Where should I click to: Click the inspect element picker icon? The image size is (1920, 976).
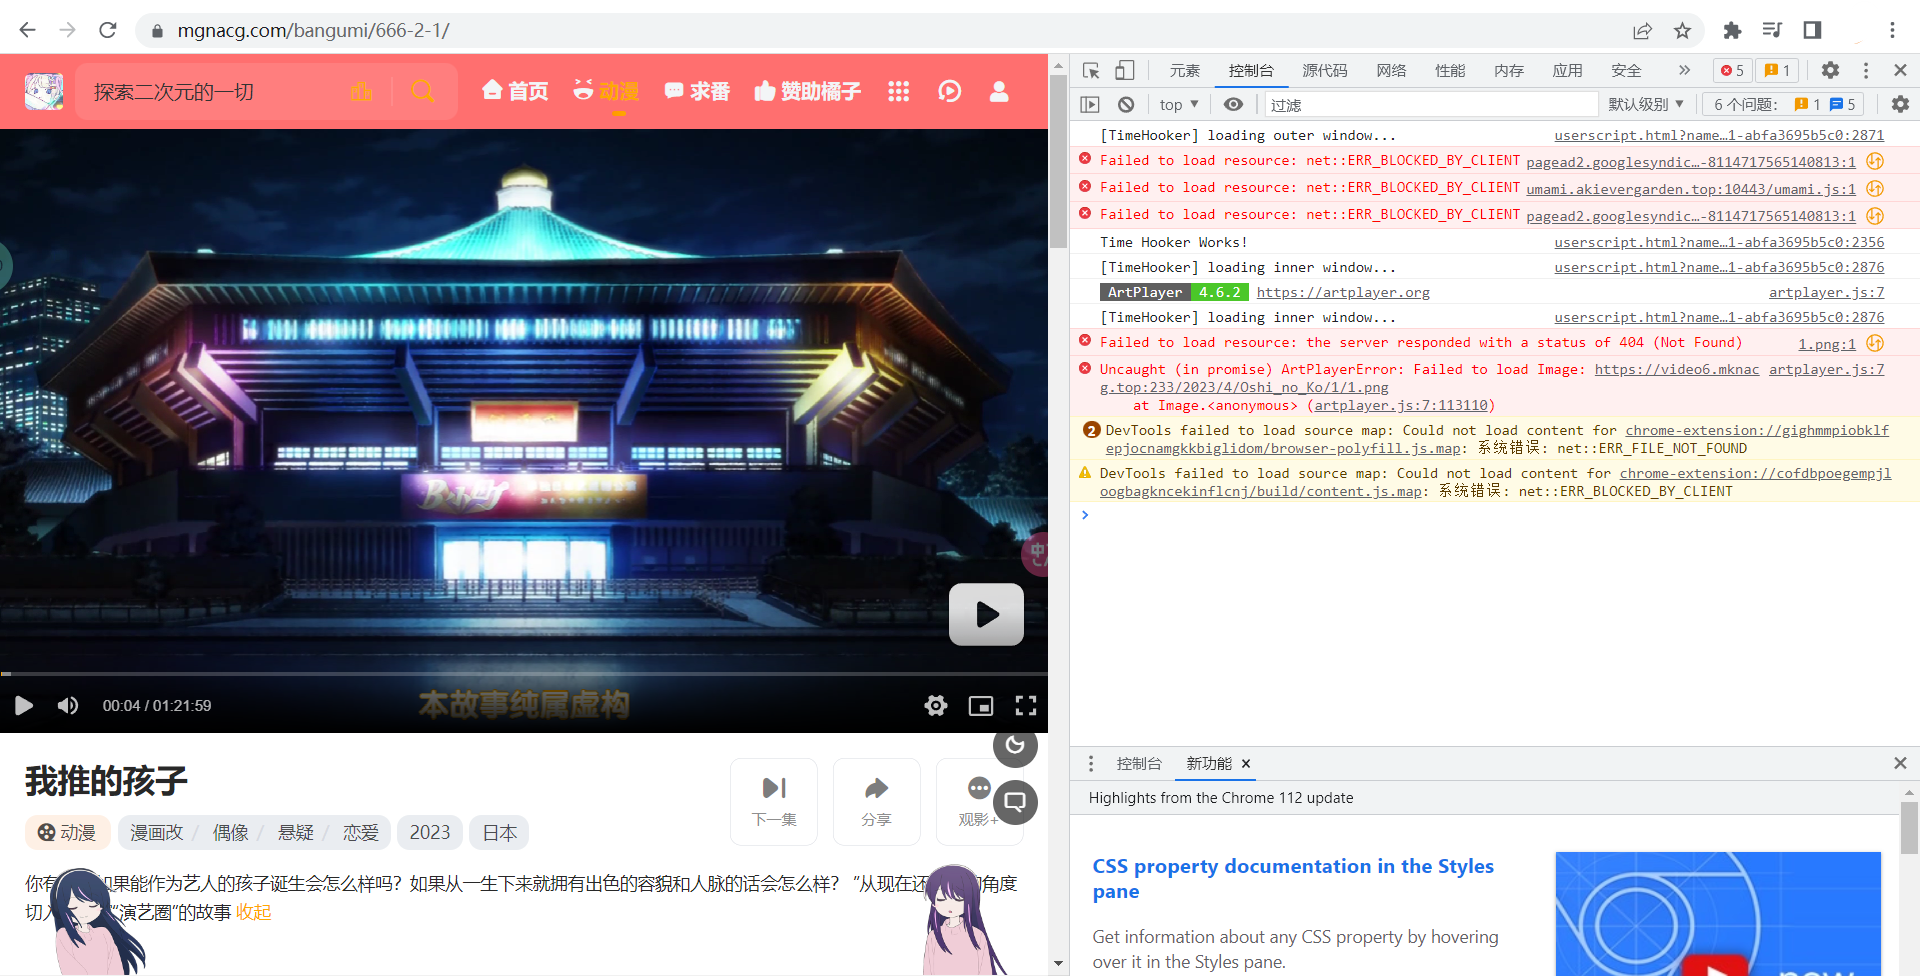(x=1091, y=70)
